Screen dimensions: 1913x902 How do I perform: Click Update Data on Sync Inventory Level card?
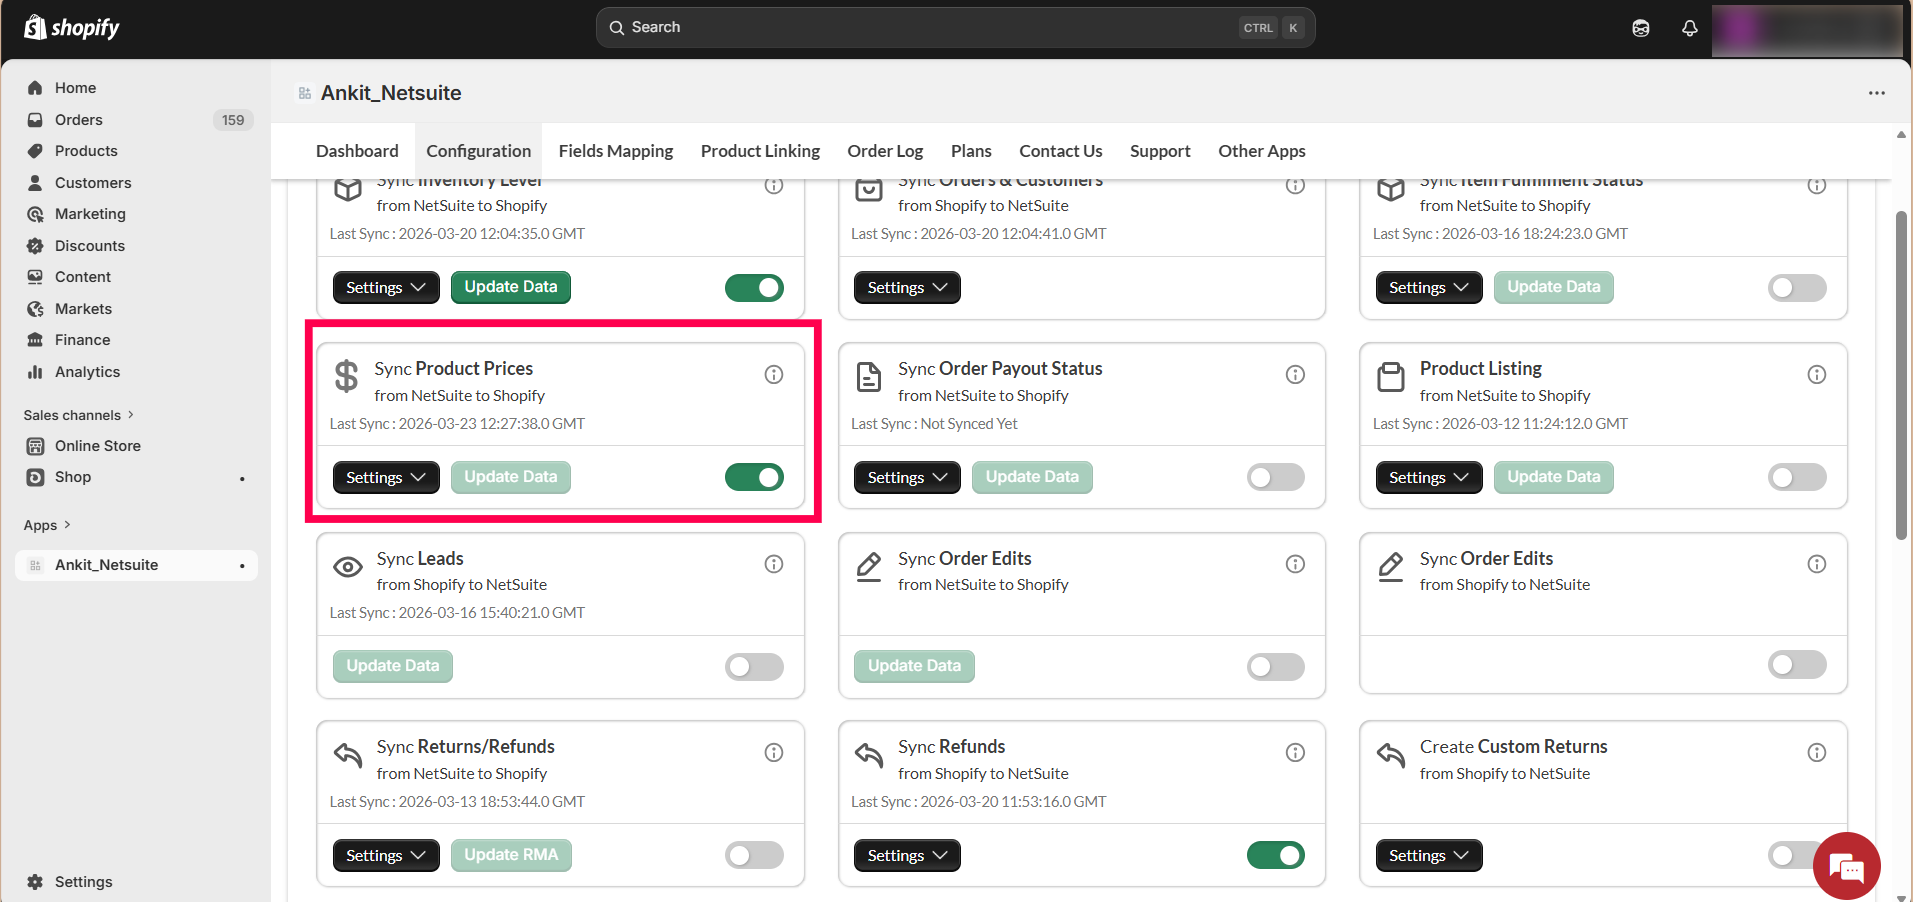click(510, 287)
